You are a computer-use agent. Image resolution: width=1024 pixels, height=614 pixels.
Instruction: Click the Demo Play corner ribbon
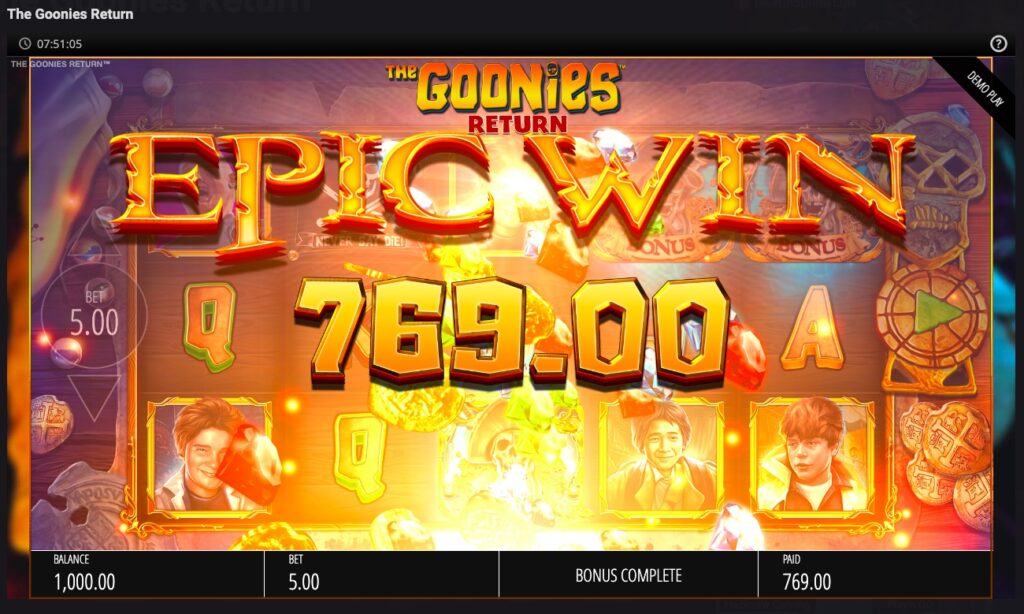click(x=978, y=89)
